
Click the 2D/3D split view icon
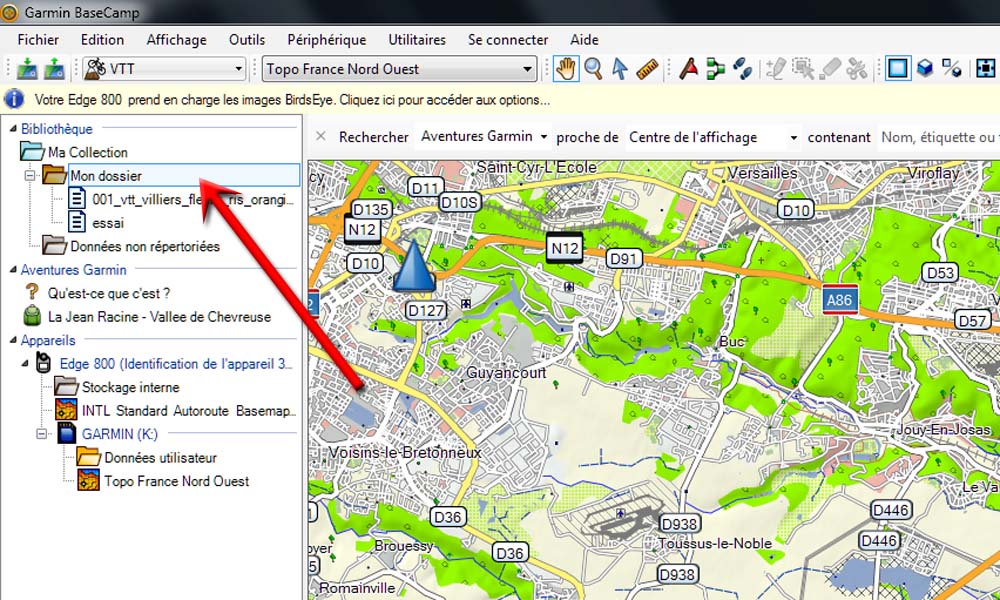[952, 68]
